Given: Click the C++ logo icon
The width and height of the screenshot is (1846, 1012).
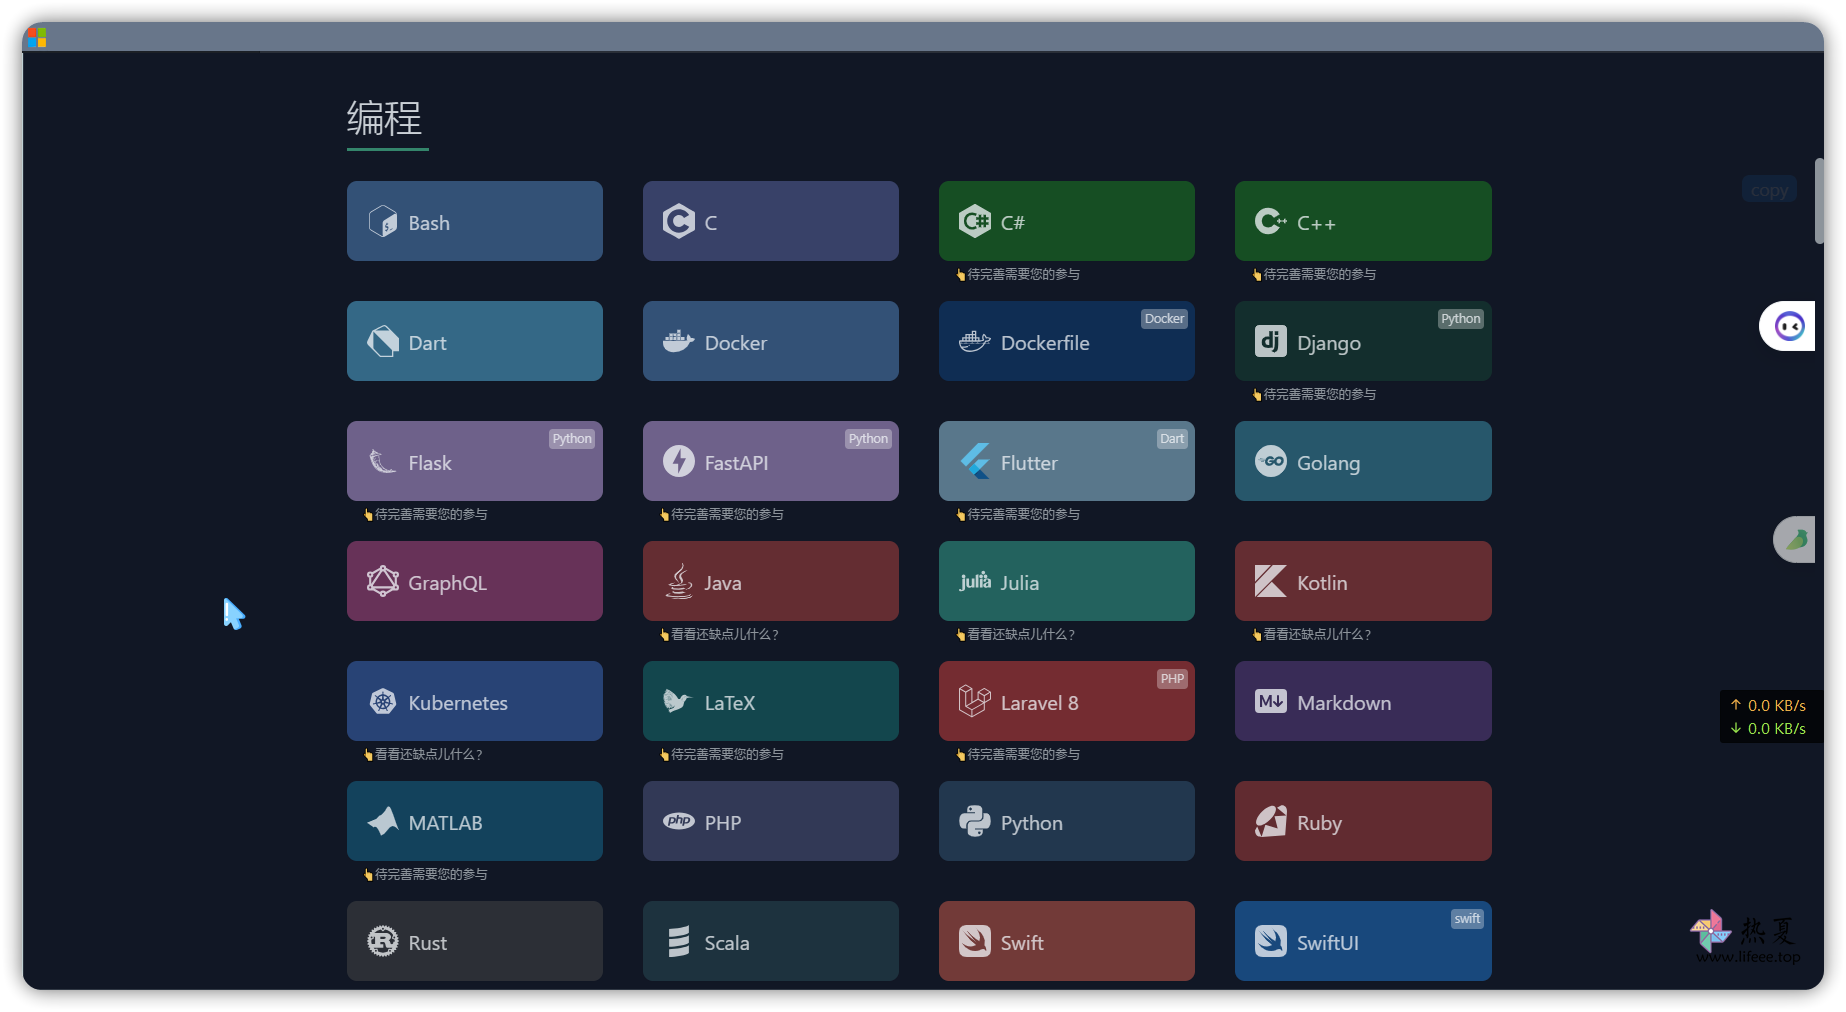Looking at the screenshot, I should point(1270,221).
